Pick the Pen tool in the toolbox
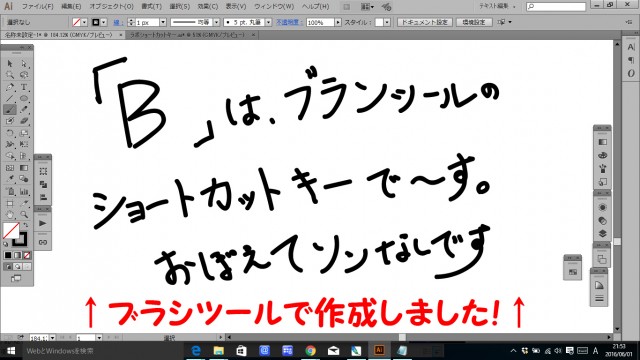 [10, 87]
